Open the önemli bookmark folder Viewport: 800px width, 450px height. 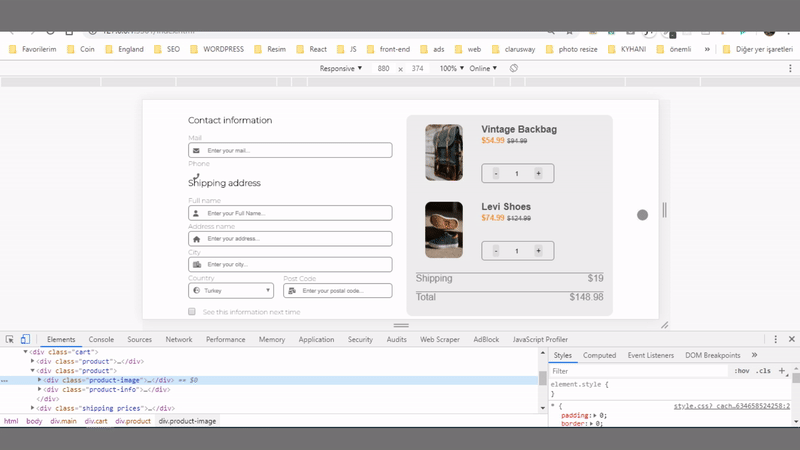674,49
